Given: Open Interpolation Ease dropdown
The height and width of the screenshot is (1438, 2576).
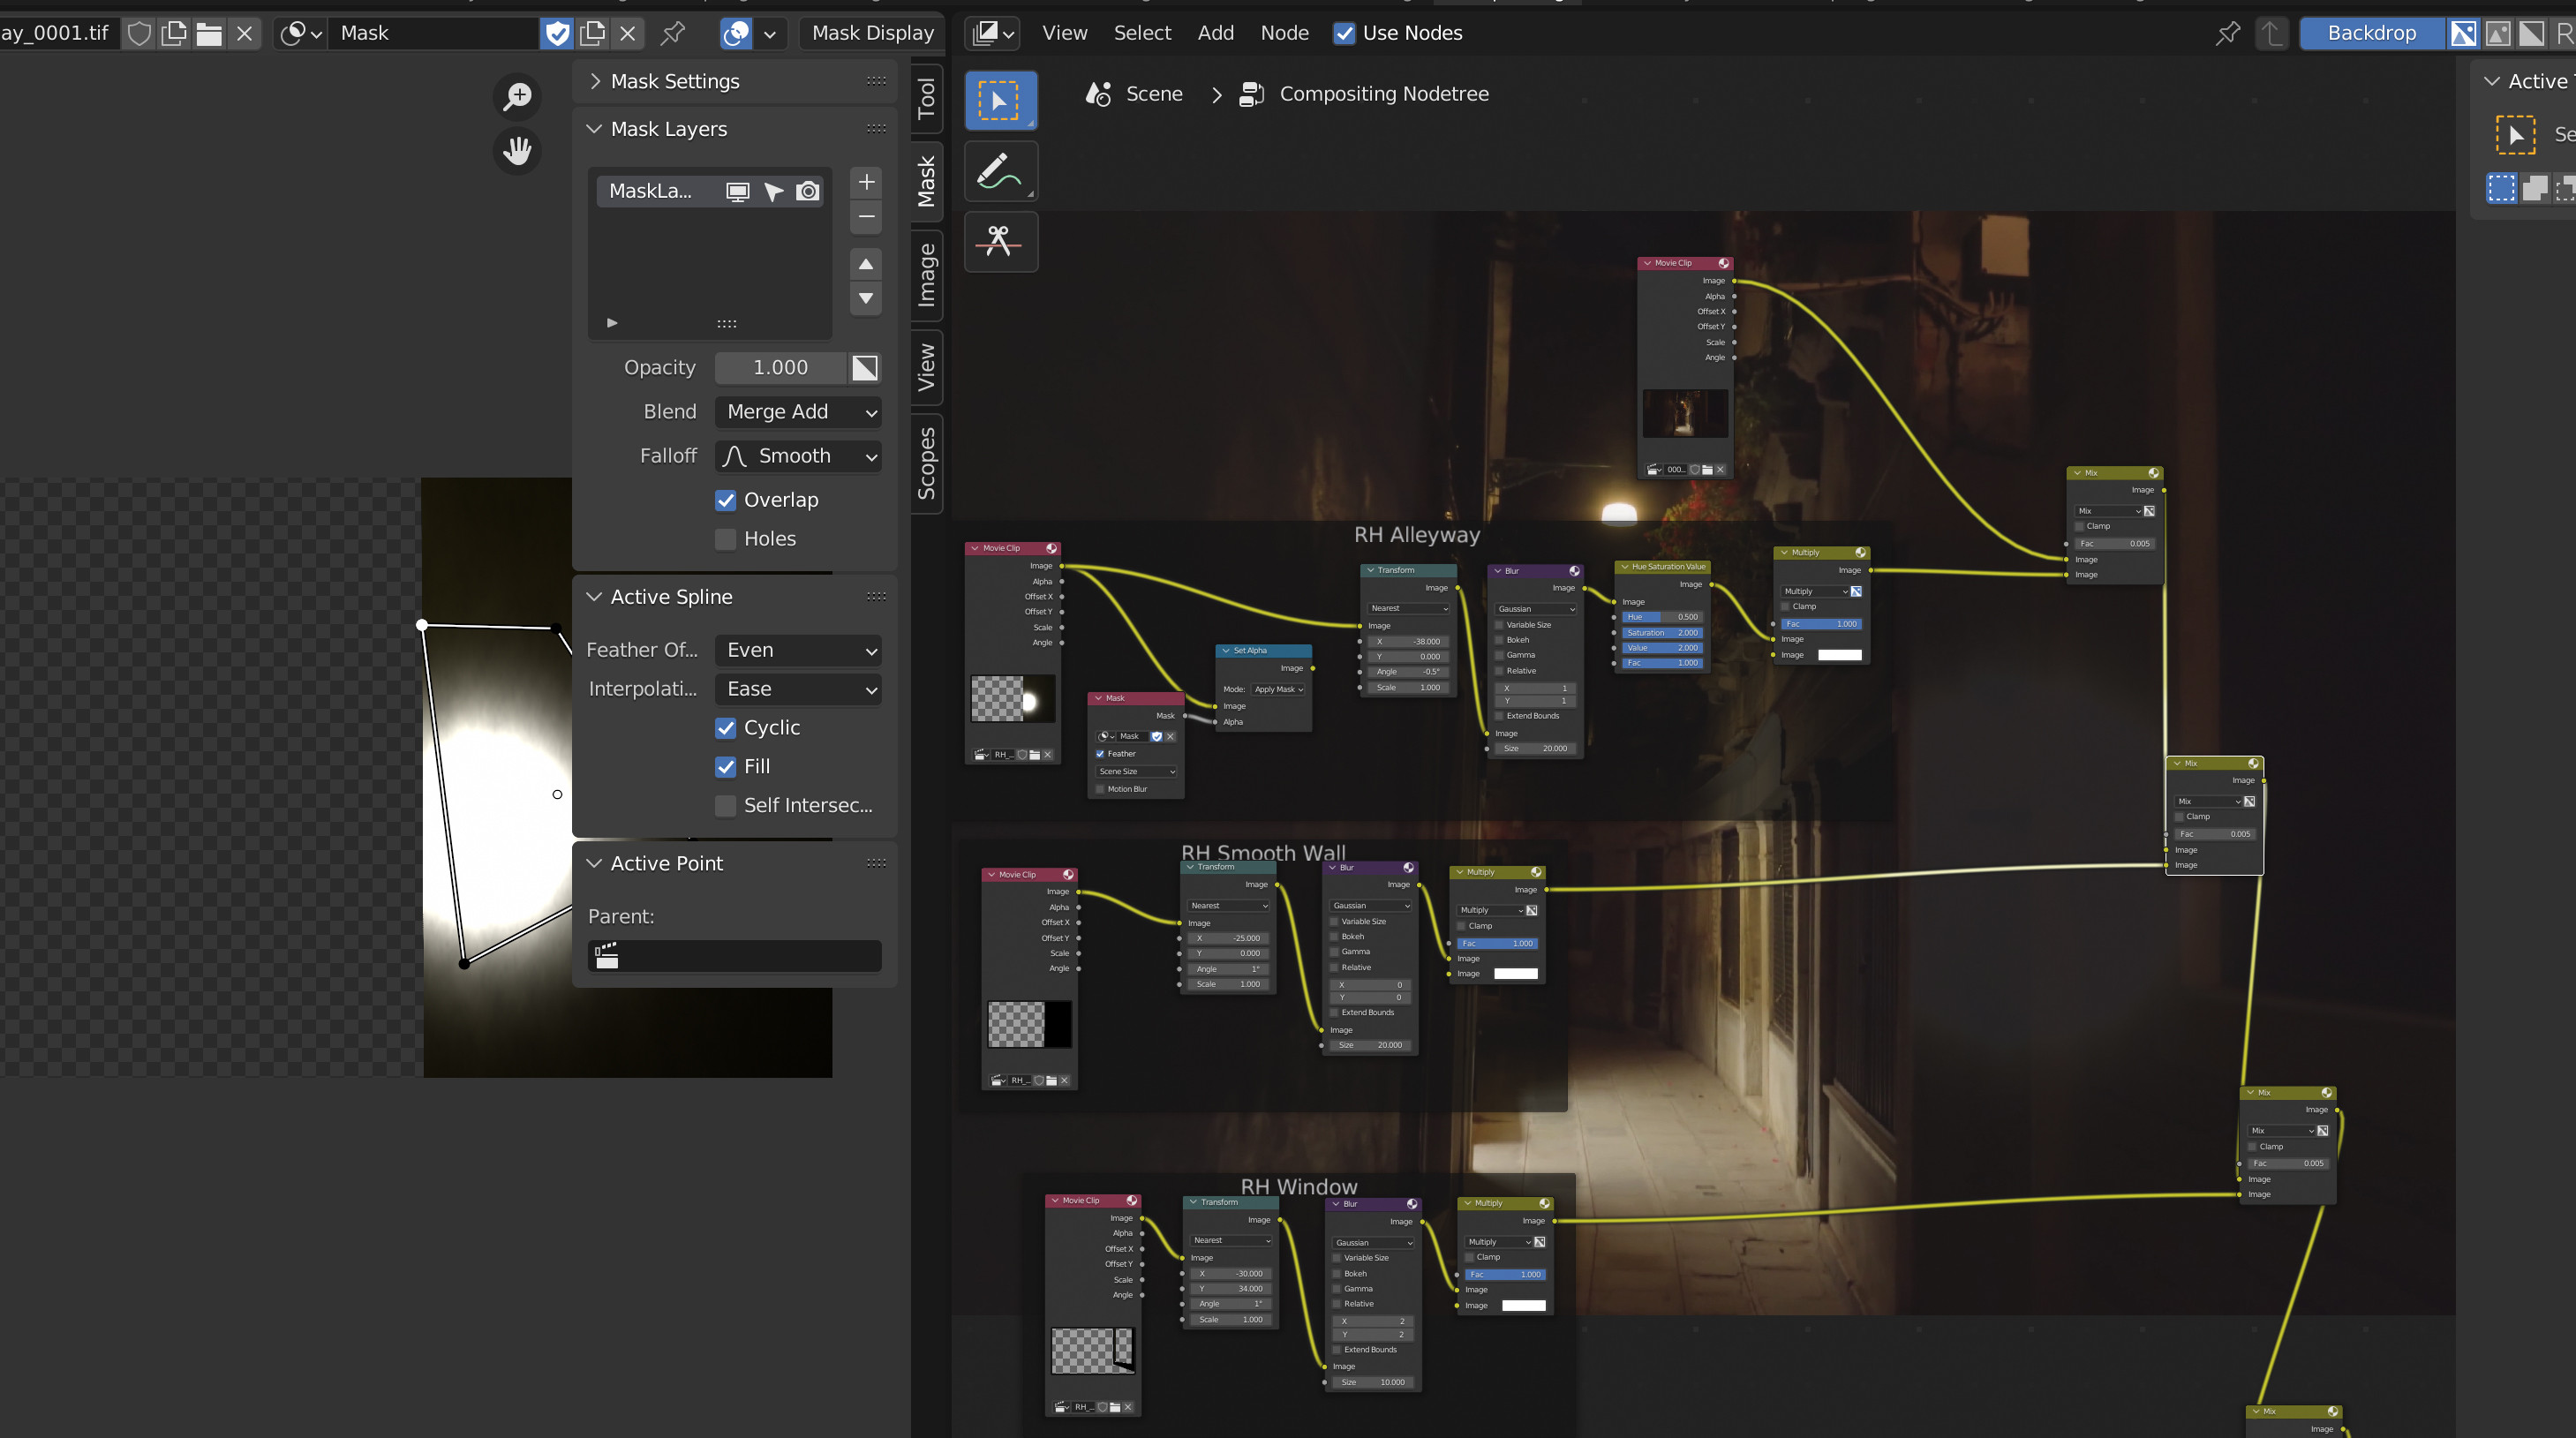Looking at the screenshot, I should pyautogui.click(x=798, y=689).
